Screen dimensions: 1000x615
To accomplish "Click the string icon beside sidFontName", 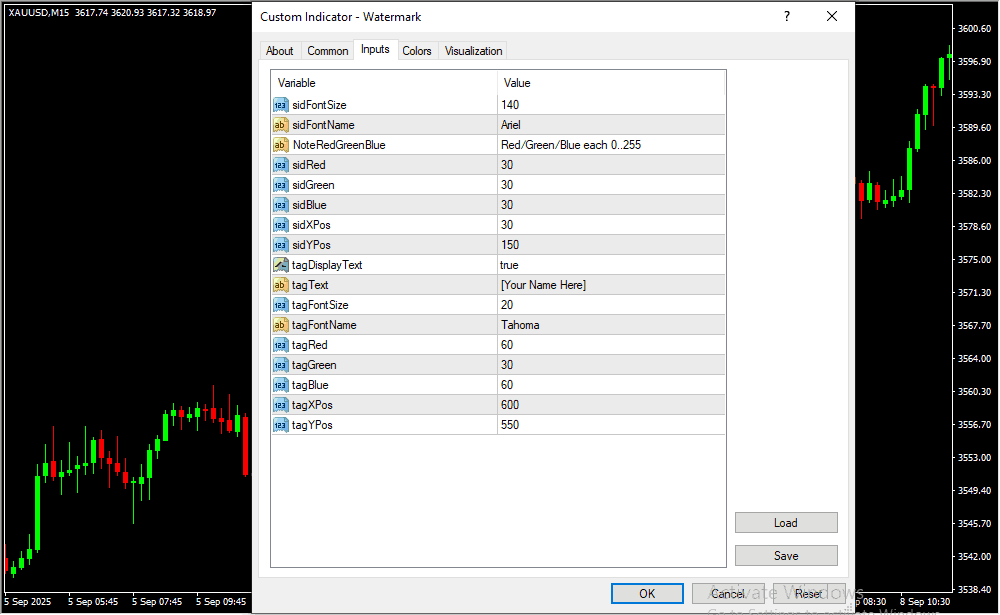I will 281,125.
